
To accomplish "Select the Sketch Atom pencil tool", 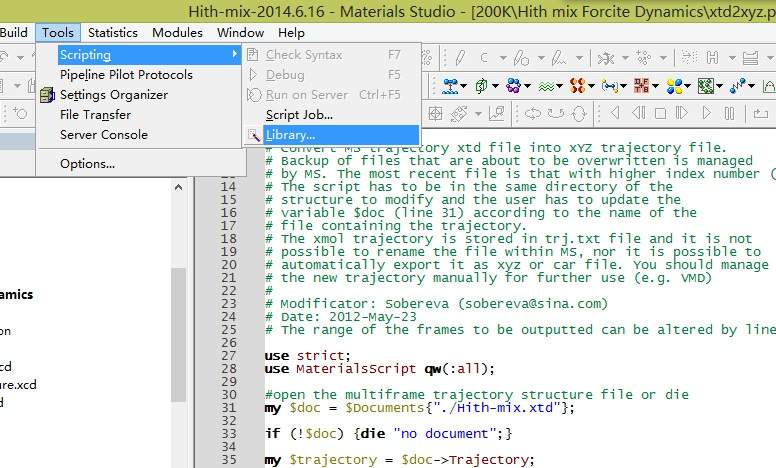I will pos(460,58).
